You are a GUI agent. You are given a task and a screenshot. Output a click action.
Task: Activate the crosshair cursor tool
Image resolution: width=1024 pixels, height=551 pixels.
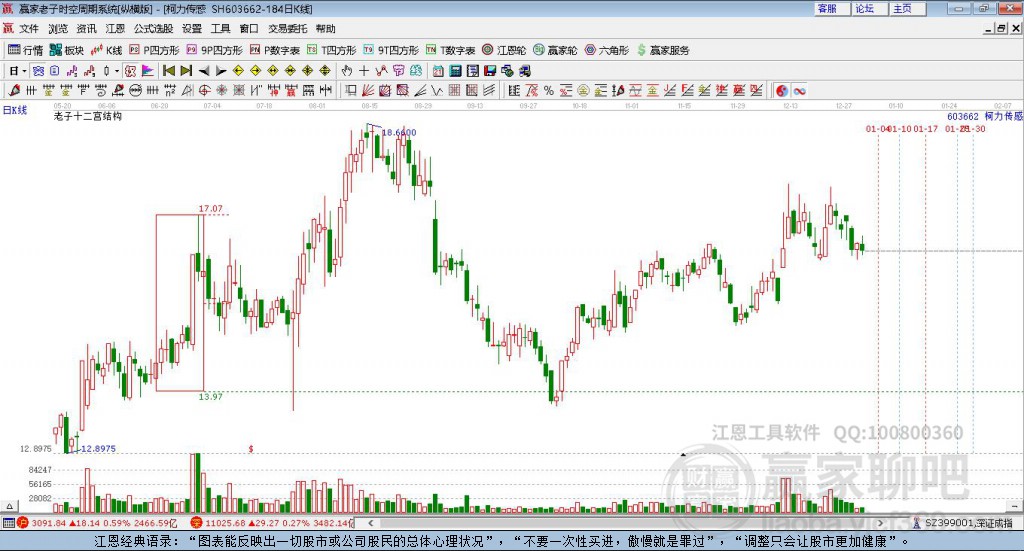click(x=364, y=71)
